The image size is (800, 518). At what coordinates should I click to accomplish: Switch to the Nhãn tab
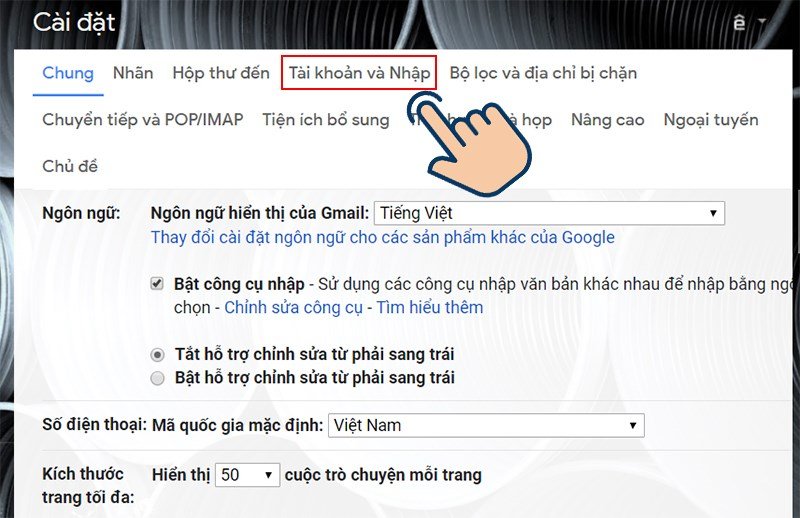click(x=133, y=73)
